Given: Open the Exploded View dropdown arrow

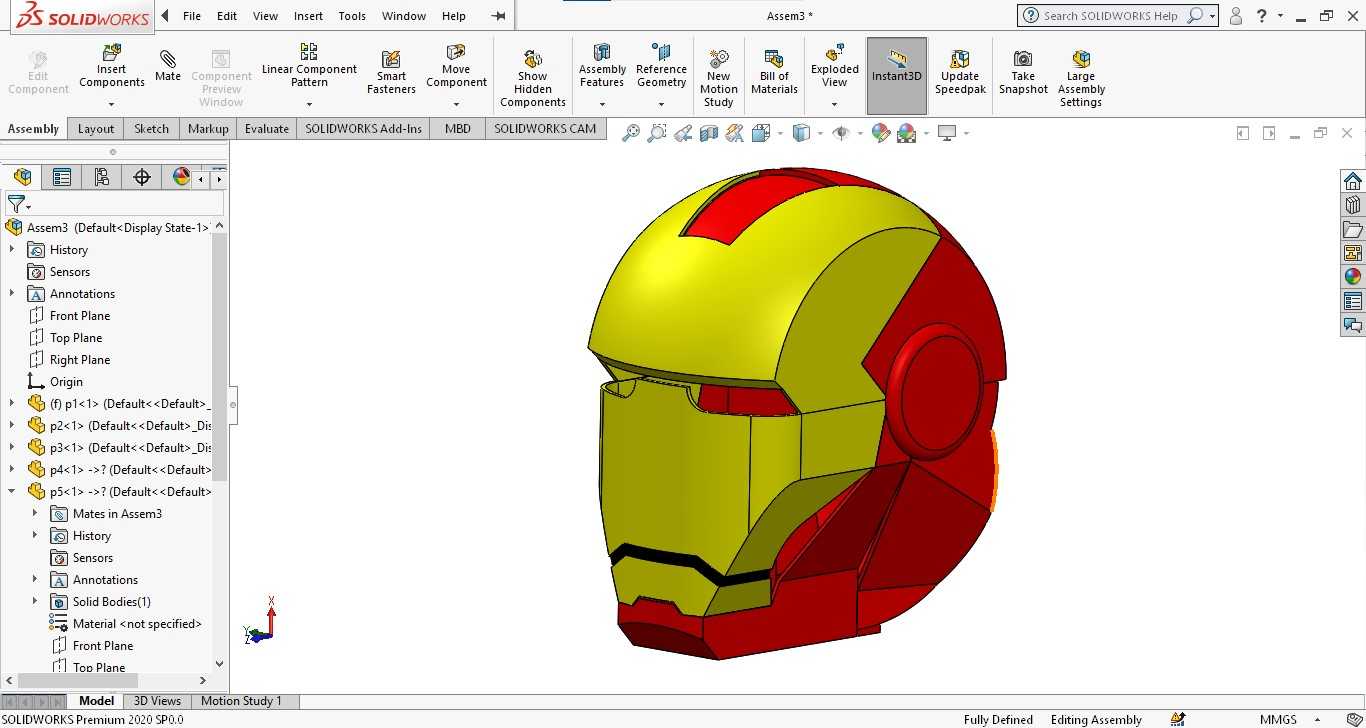Looking at the screenshot, I should [x=834, y=104].
